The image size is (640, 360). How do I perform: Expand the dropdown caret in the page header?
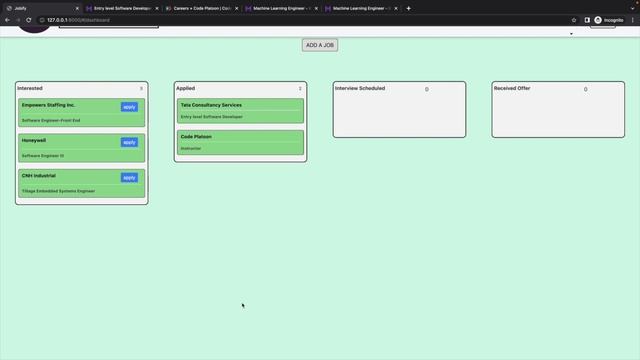(571, 34)
